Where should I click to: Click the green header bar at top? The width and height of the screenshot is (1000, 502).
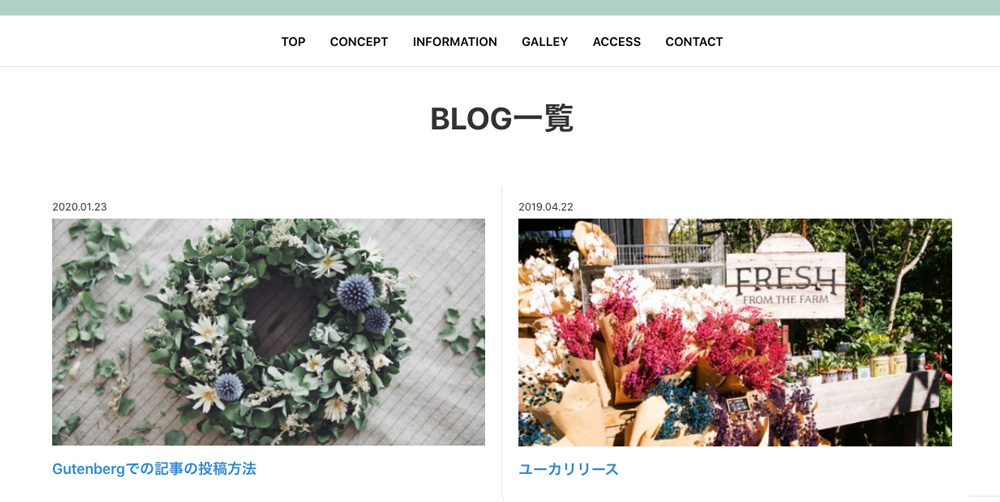(x=500, y=8)
